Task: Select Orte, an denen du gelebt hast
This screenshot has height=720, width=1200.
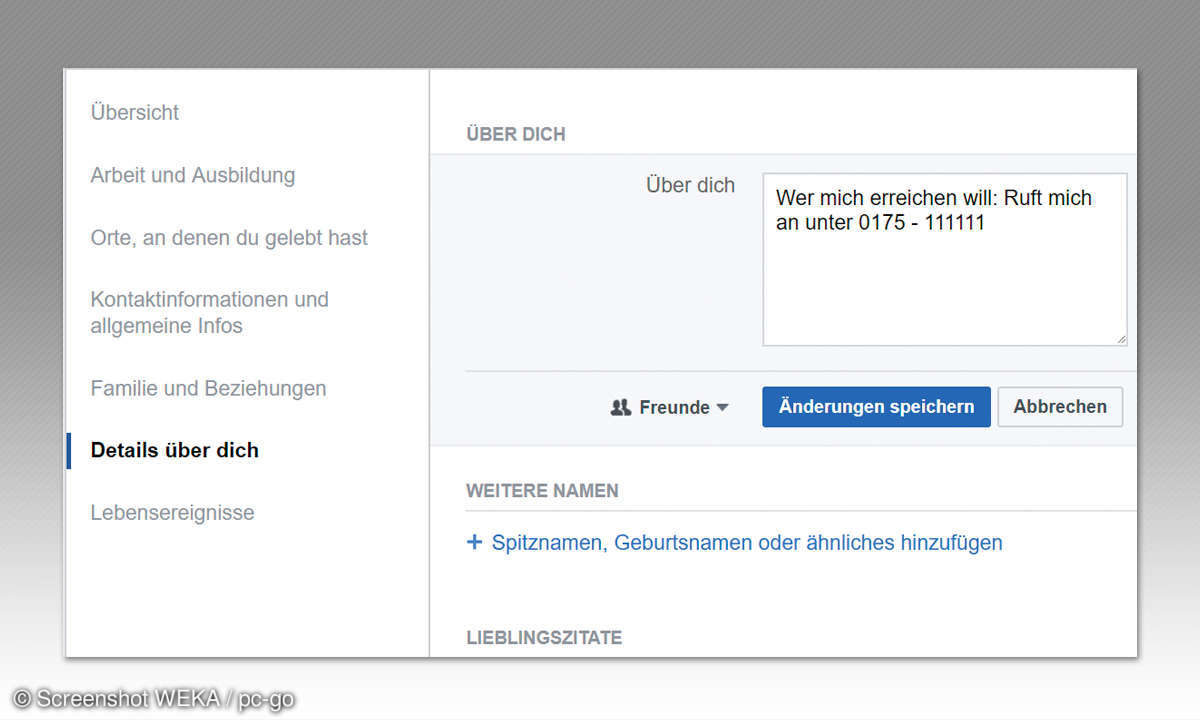Action: pos(229,238)
